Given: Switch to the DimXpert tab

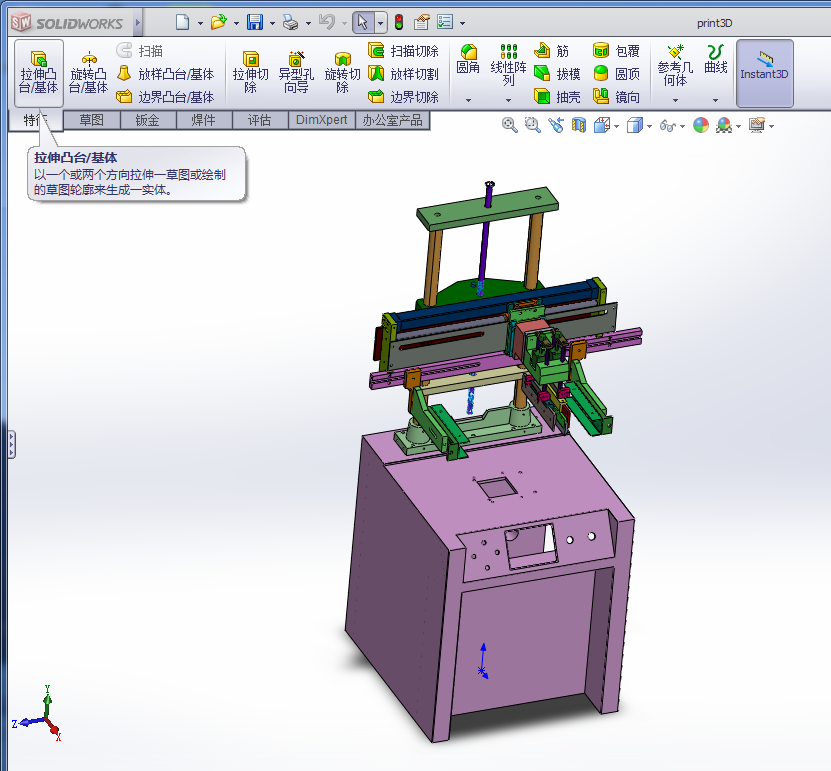Looking at the screenshot, I should point(321,120).
